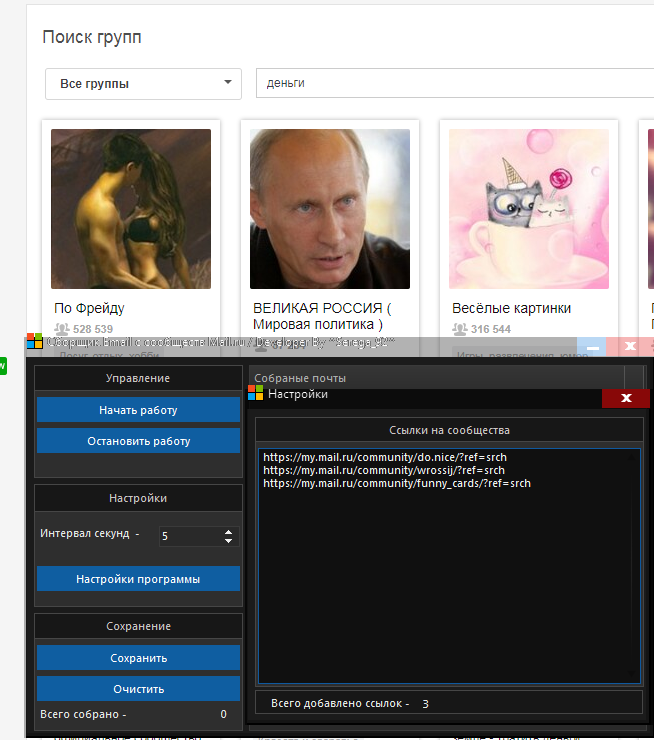Click the Поиск групп page heading
654x740 pixels.
(92, 37)
